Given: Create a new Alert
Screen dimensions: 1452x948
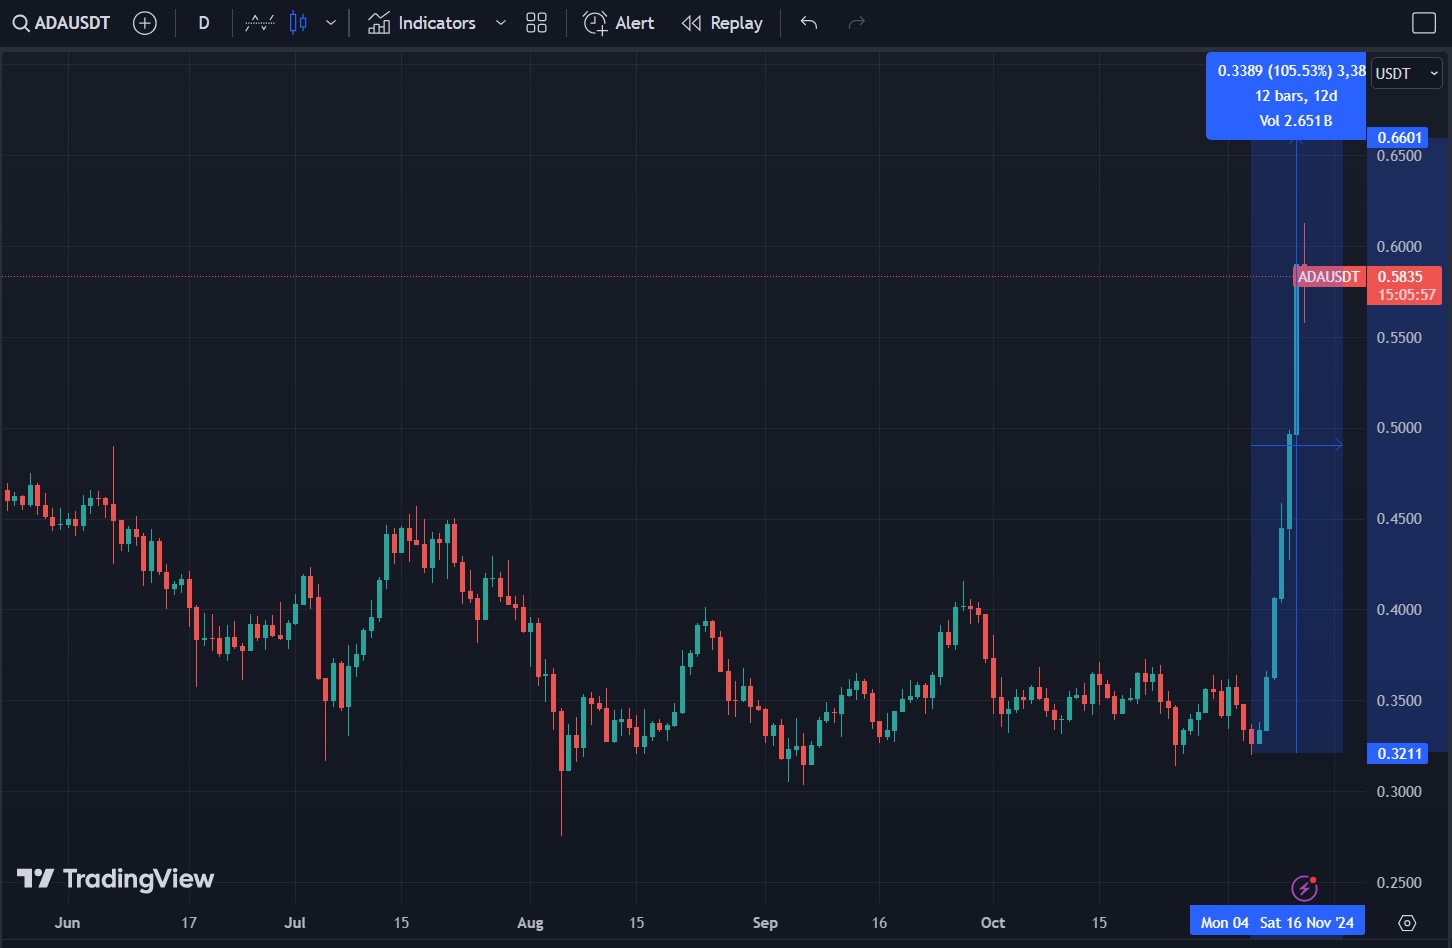Looking at the screenshot, I should [x=619, y=23].
